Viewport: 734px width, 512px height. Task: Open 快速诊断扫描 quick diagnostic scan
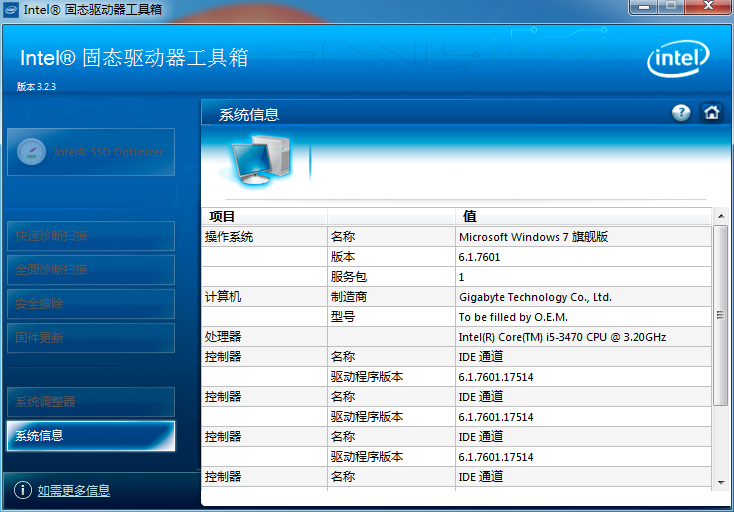[90, 236]
